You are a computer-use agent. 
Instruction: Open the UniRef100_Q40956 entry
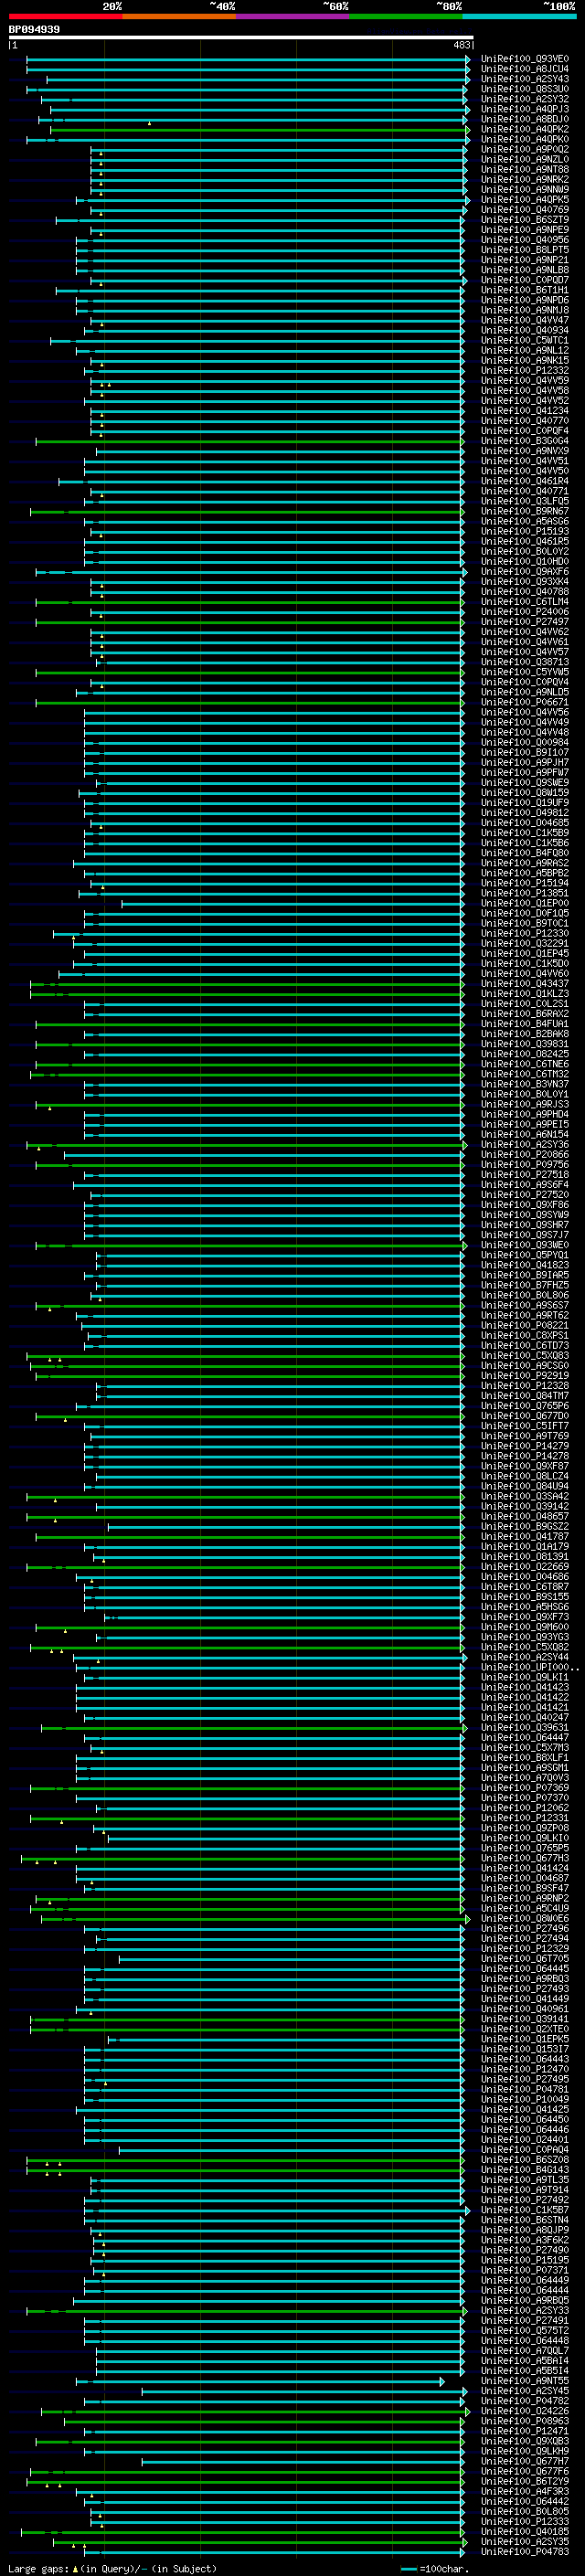pyautogui.click(x=525, y=240)
